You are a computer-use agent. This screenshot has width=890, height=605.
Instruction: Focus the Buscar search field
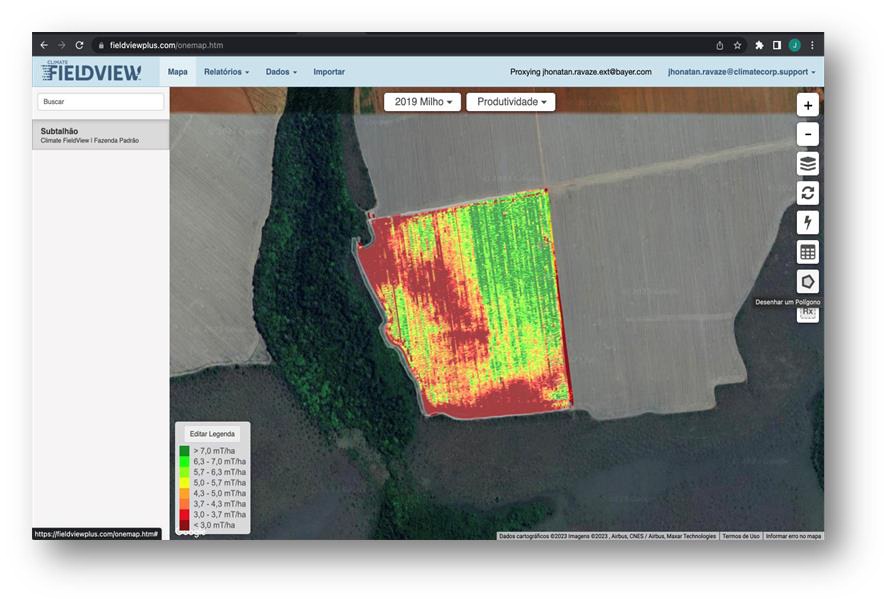100,102
